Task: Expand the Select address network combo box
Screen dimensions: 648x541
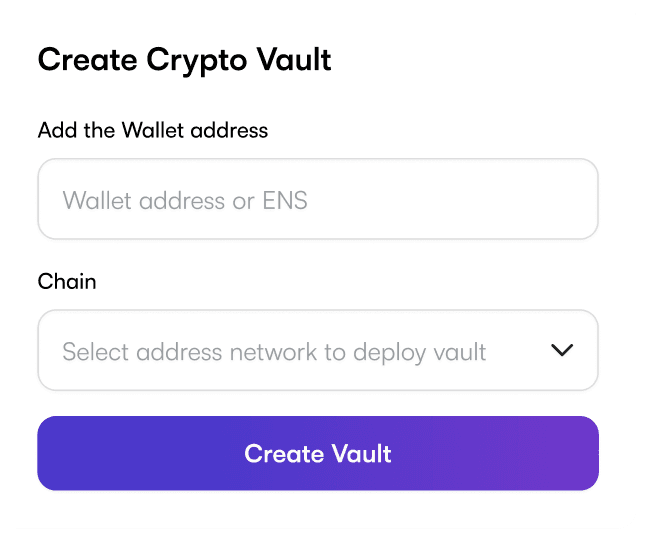Action: (x=317, y=350)
